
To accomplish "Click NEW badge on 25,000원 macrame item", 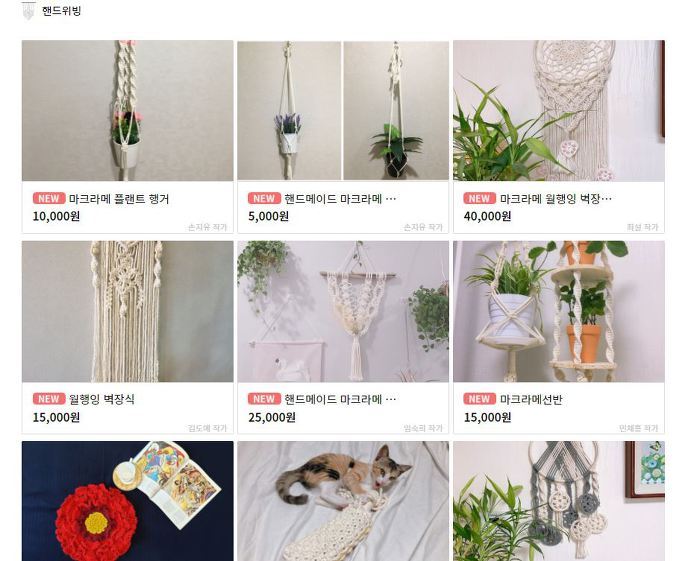I will pyautogui.click(x=264, y=399).
